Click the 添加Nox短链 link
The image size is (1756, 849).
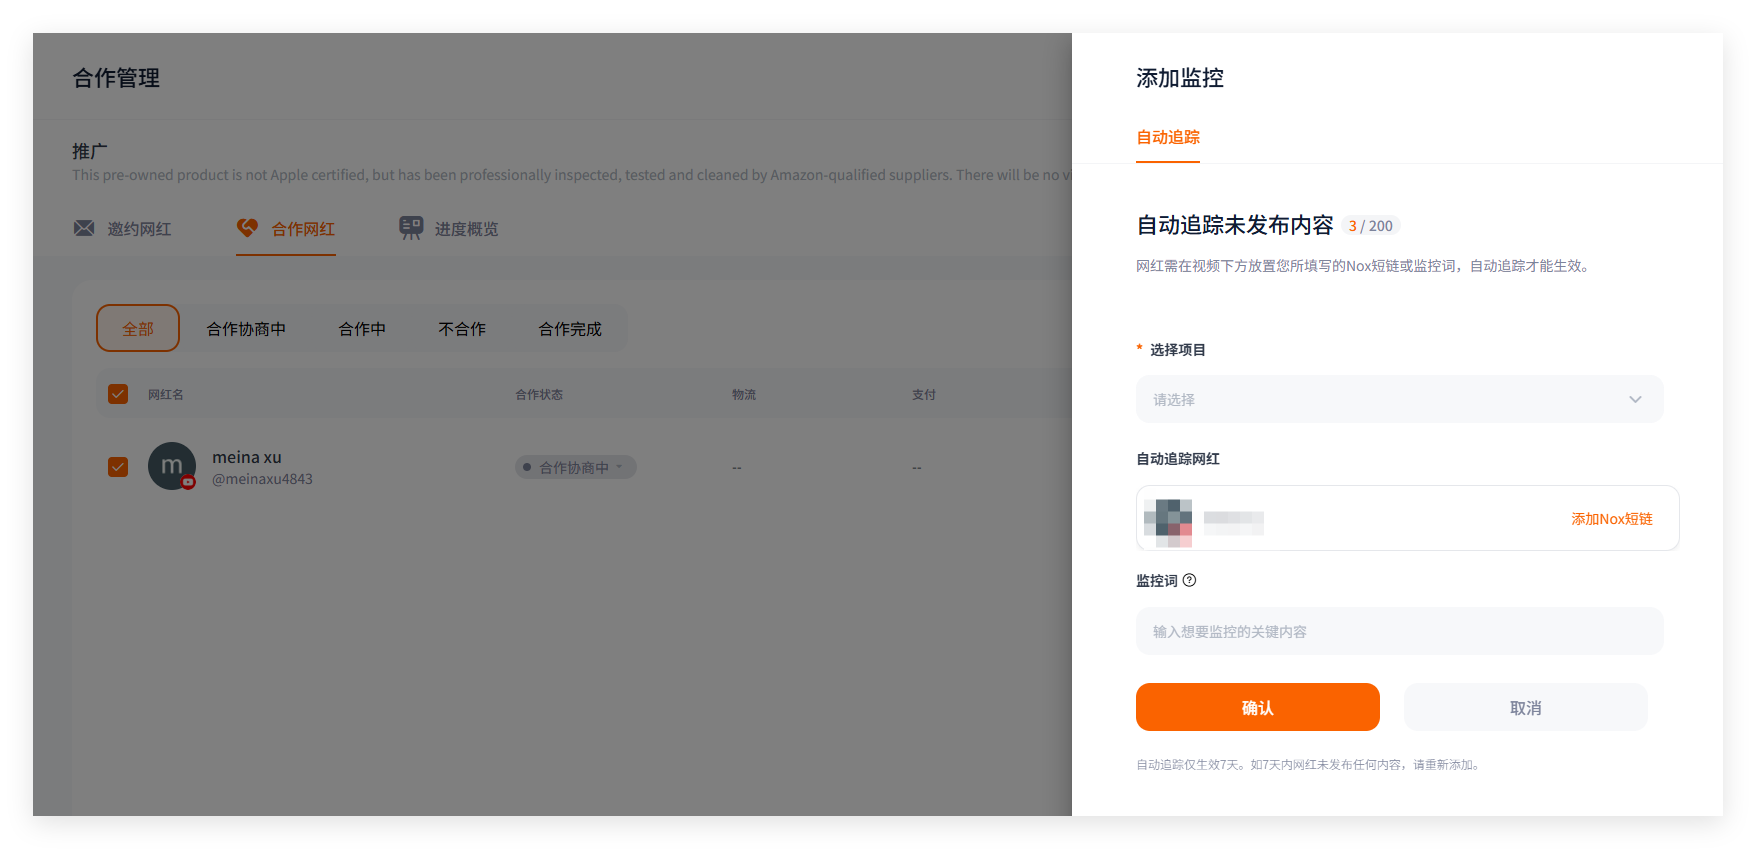[1611, 519]
